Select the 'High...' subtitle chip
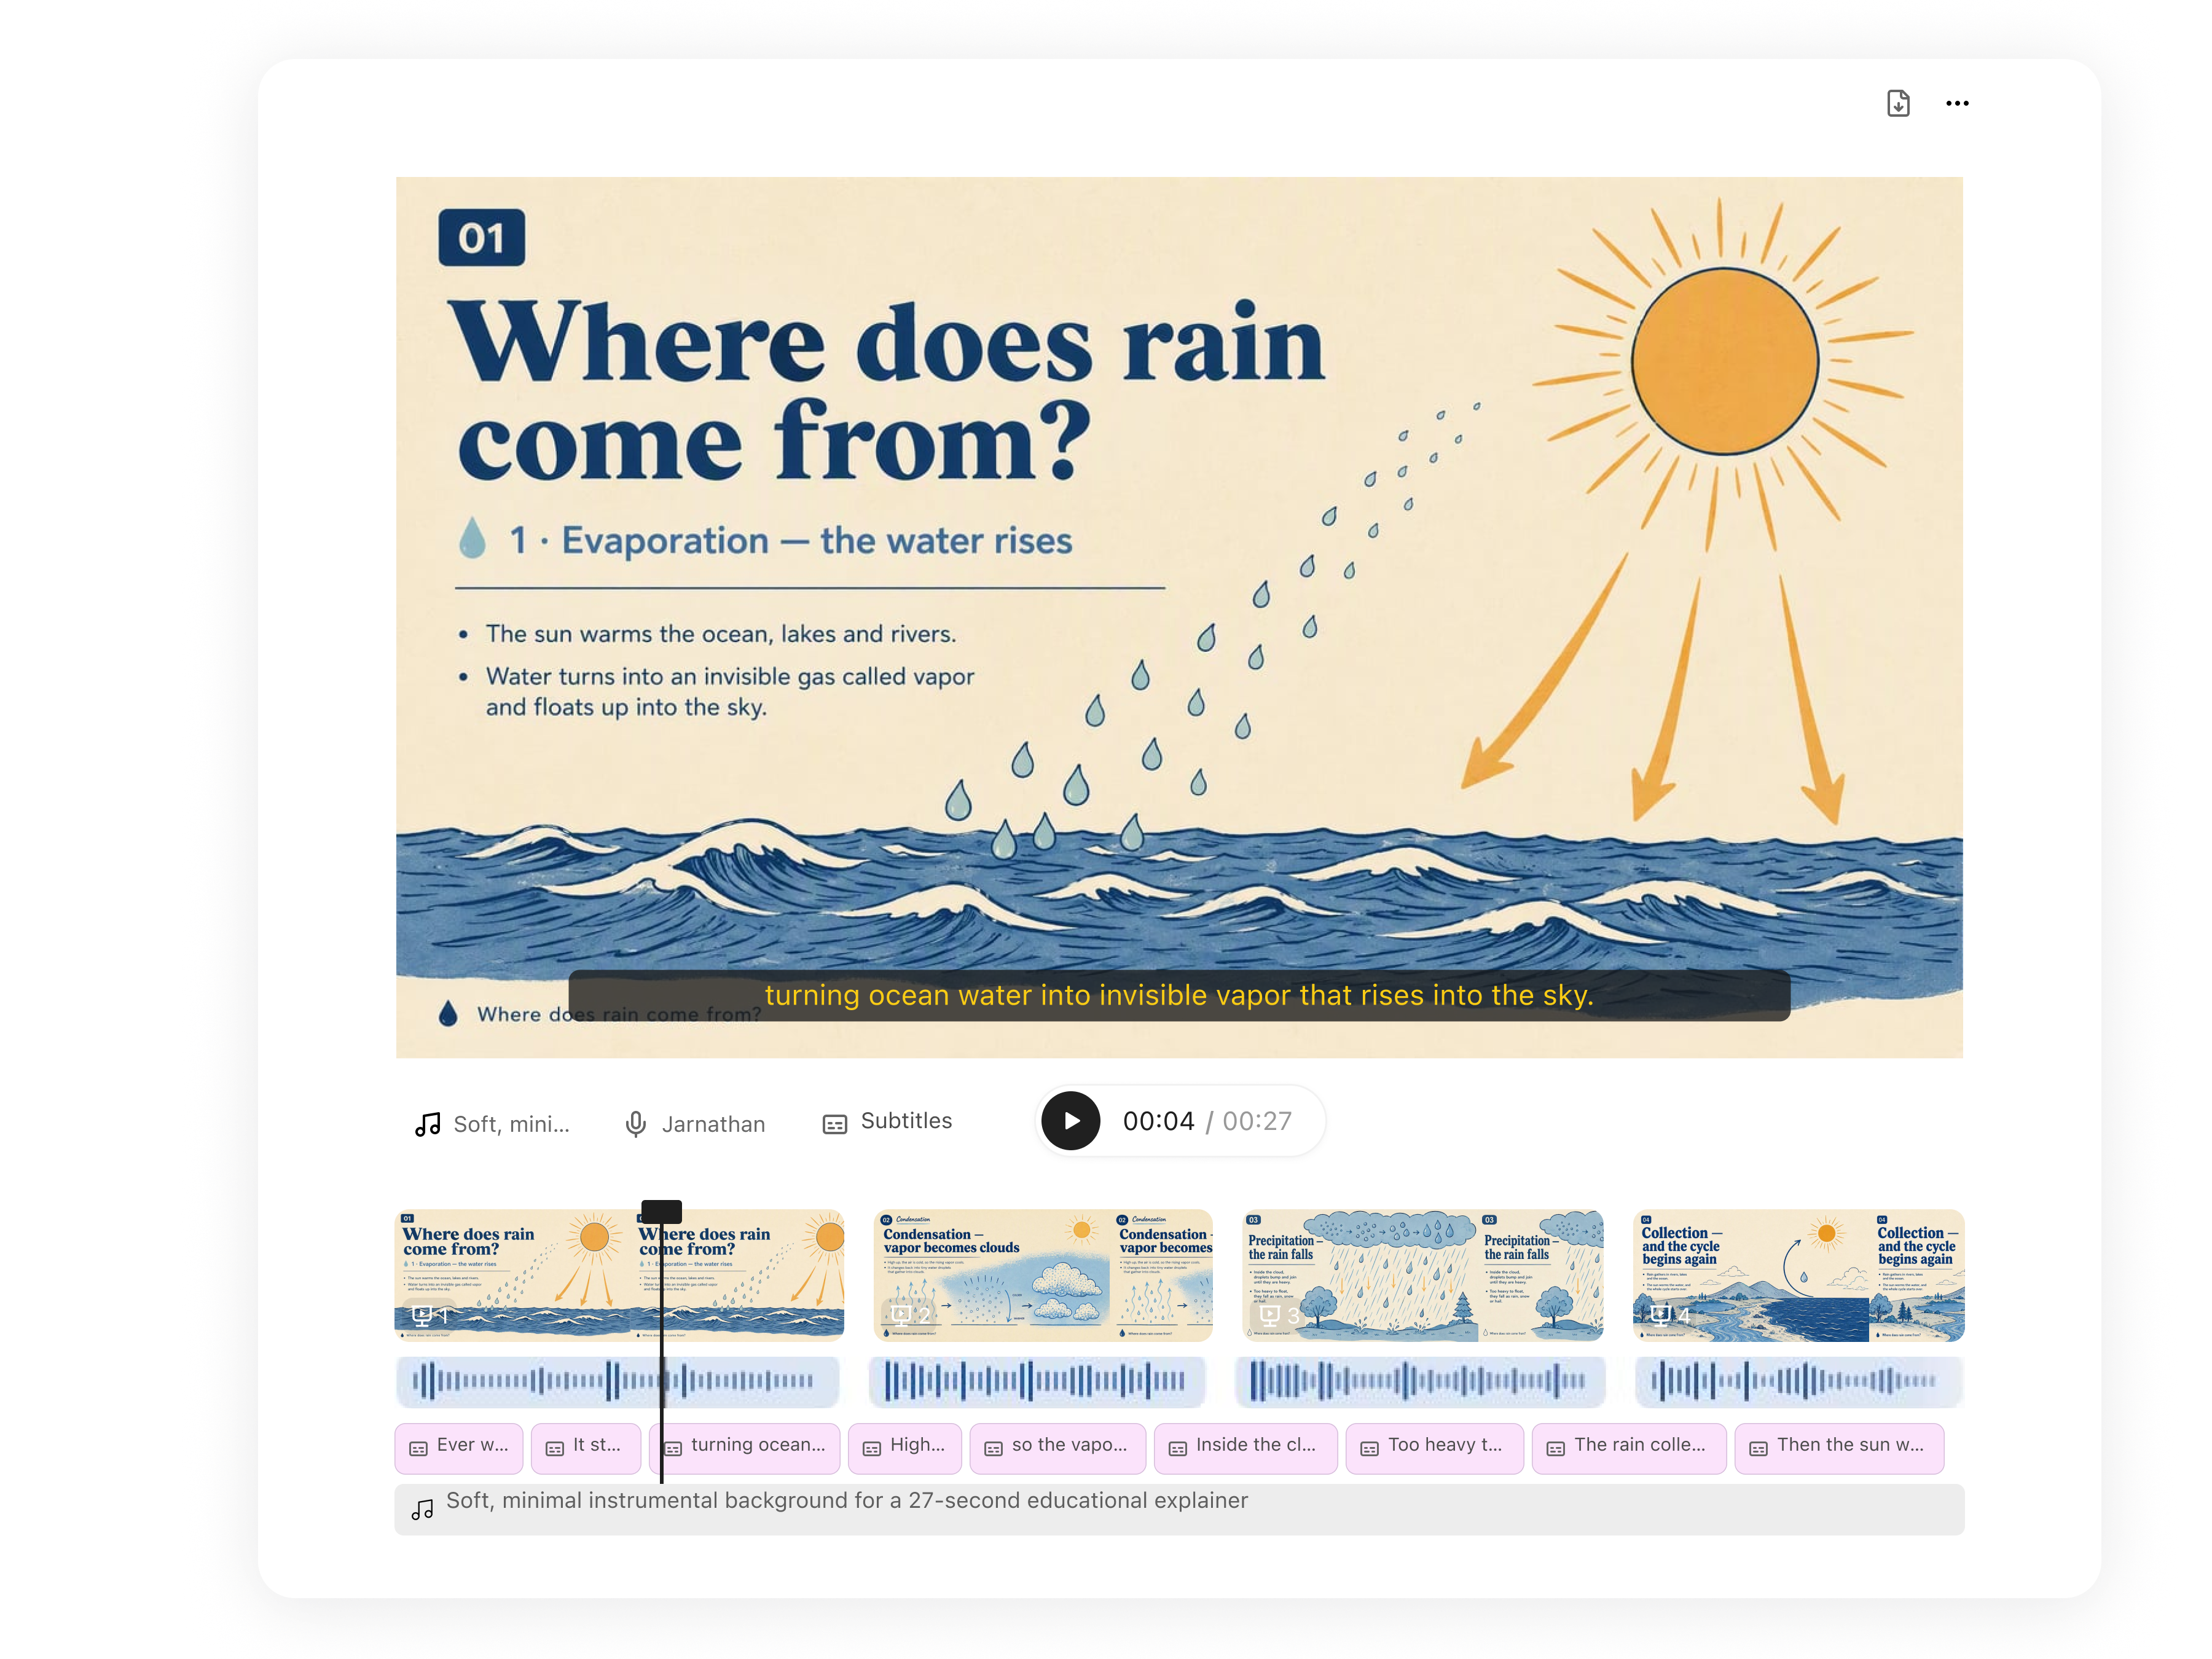2212x1659 pixels. point(905,1447)
